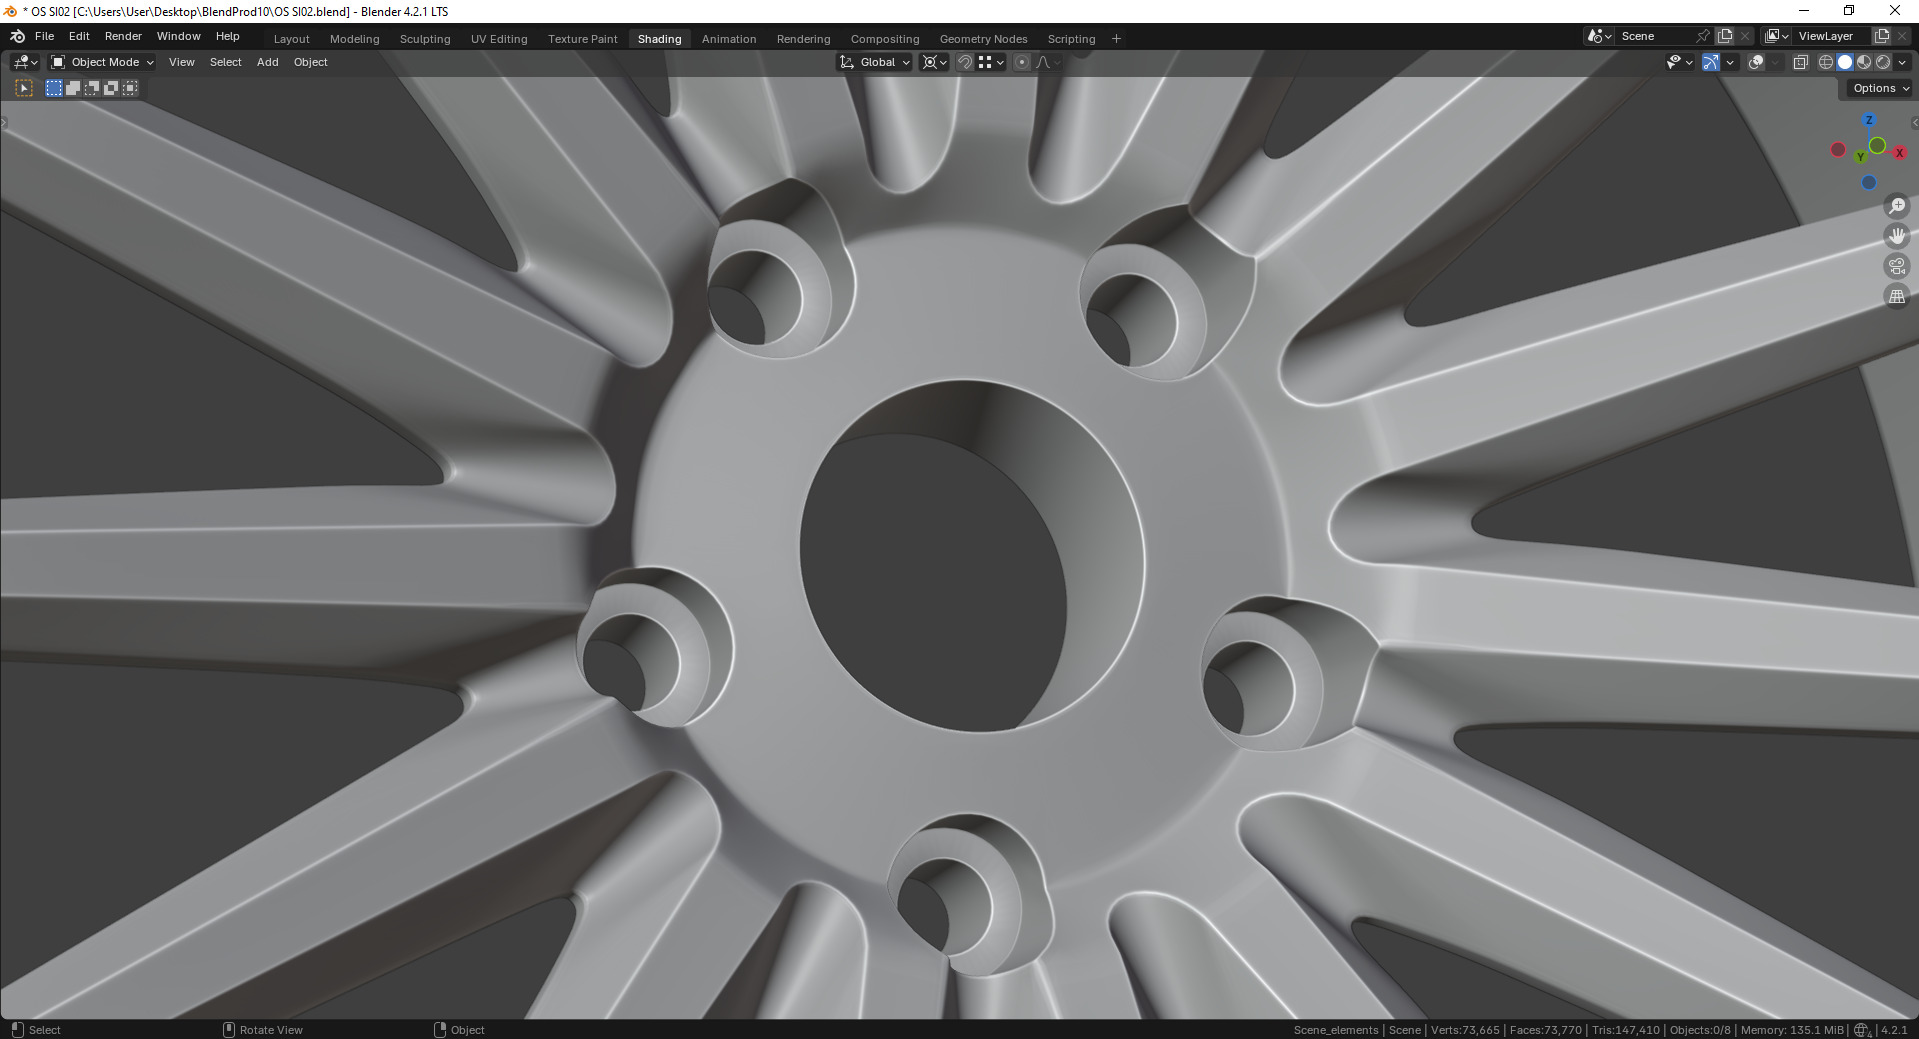Choose Intersect selection mode icon
Screen dimensions: 1919x1039
click(130, 88)
